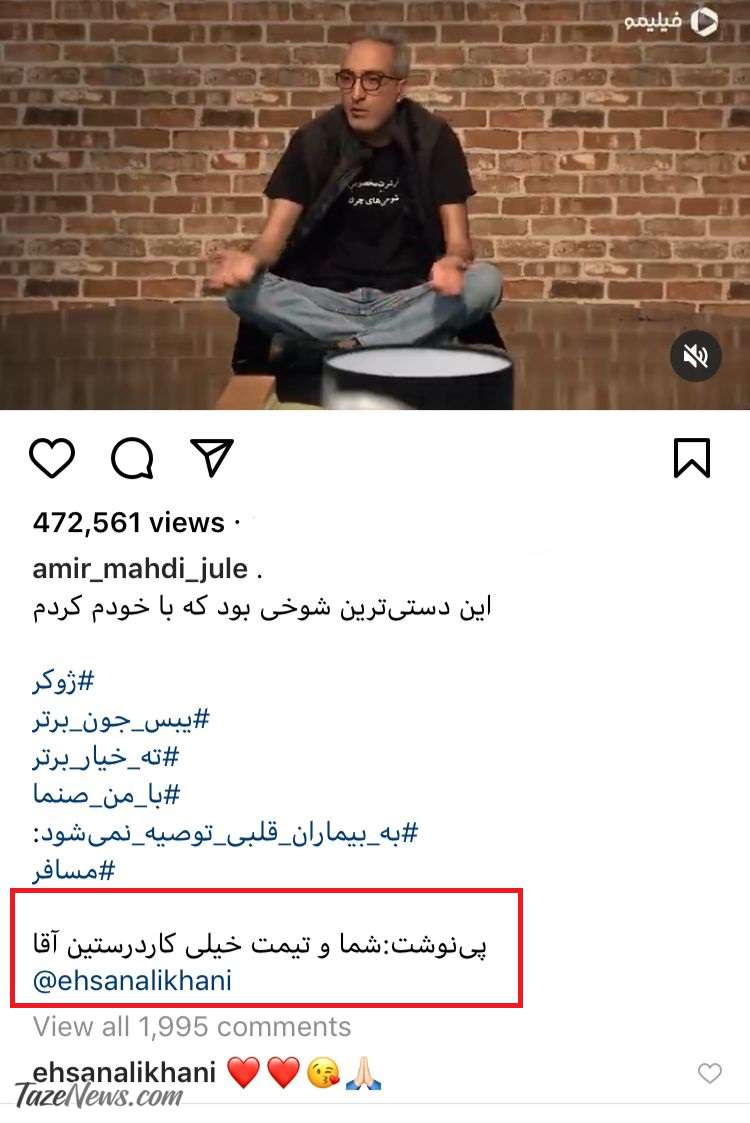The width and height of the screenshot is (750, 1123).
Task: Open comments via speech bubble icon
Action: [x=133, y=458]
